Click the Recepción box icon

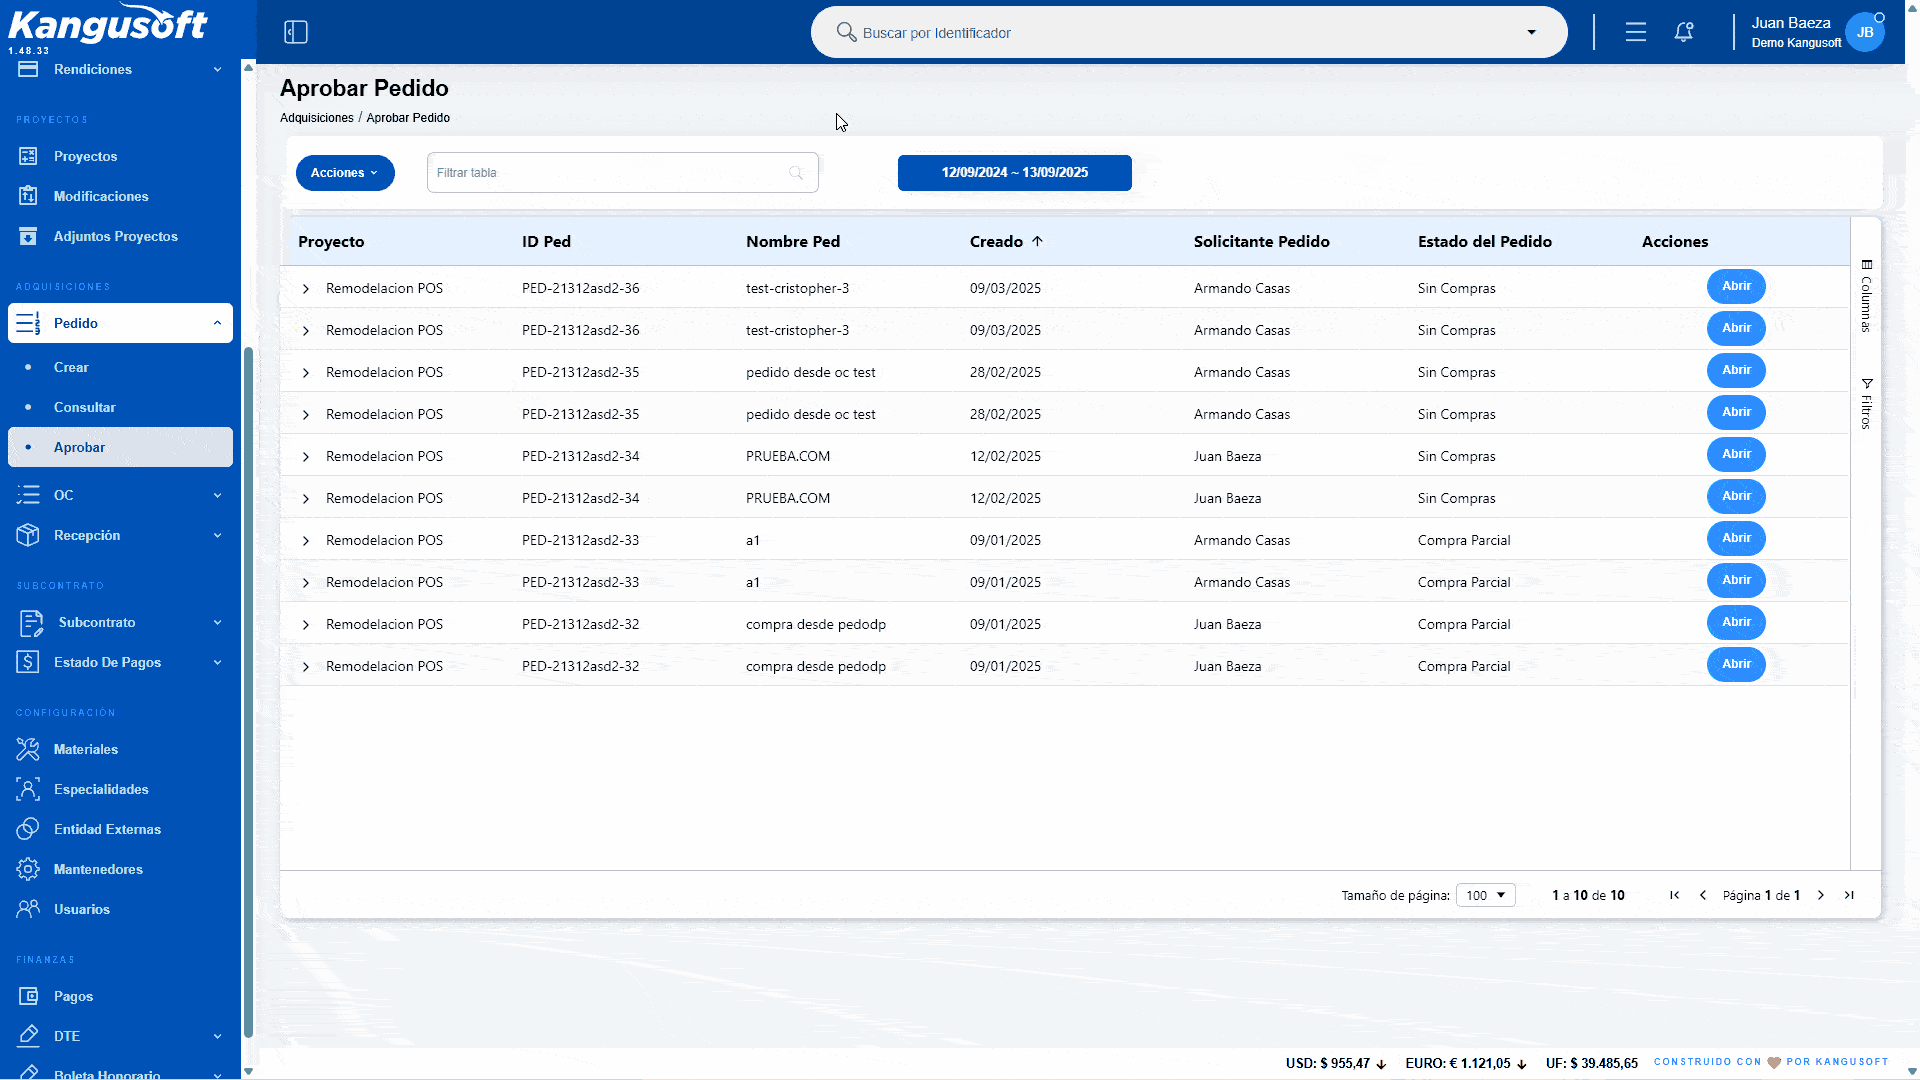[28, 535]
